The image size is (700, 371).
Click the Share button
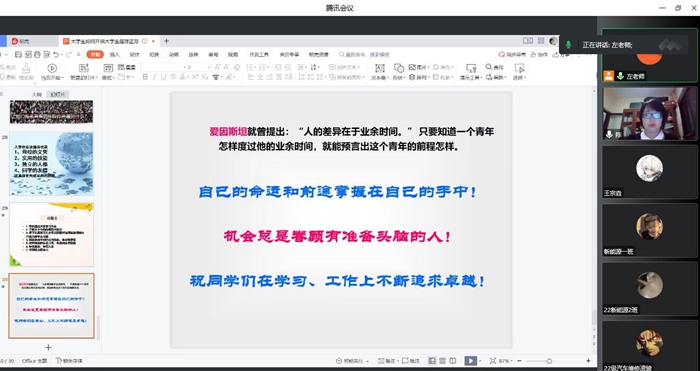[x=561, y=54]
